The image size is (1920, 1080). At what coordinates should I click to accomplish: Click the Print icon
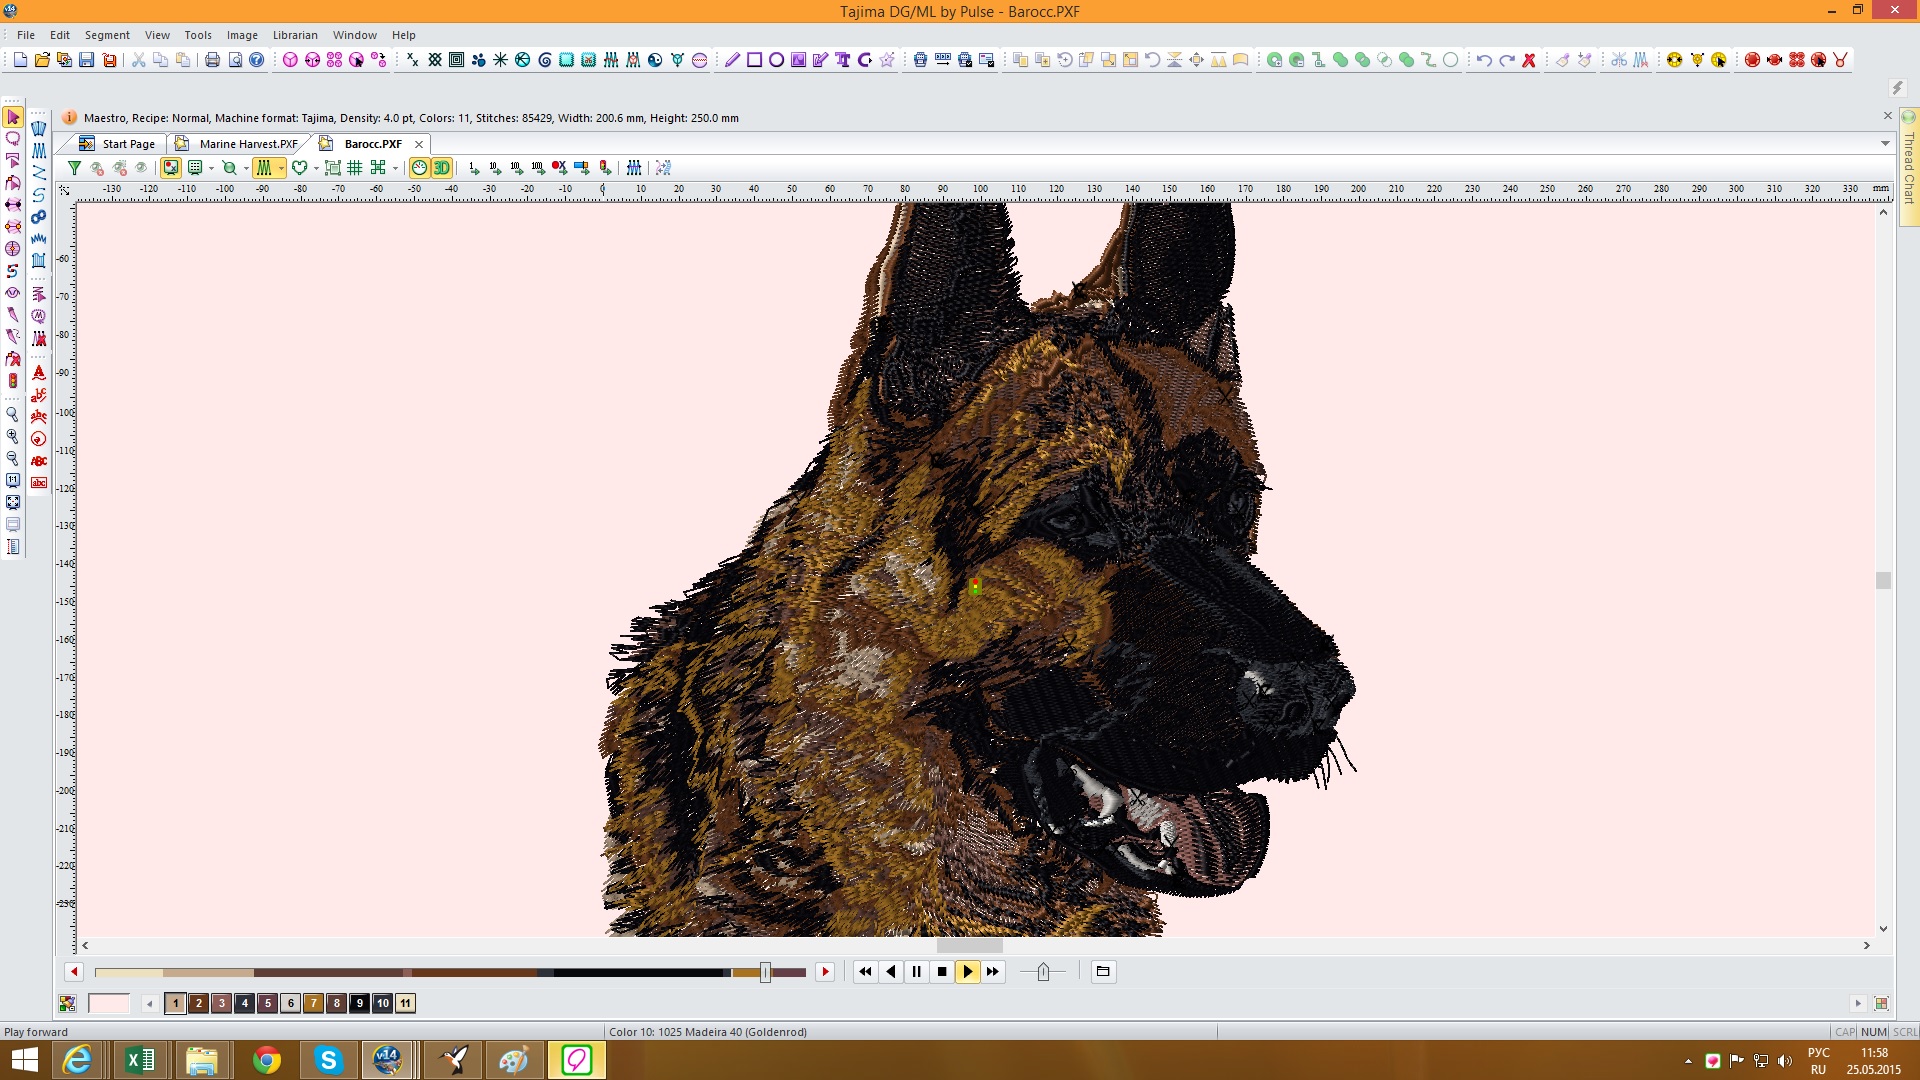[212, 60]
